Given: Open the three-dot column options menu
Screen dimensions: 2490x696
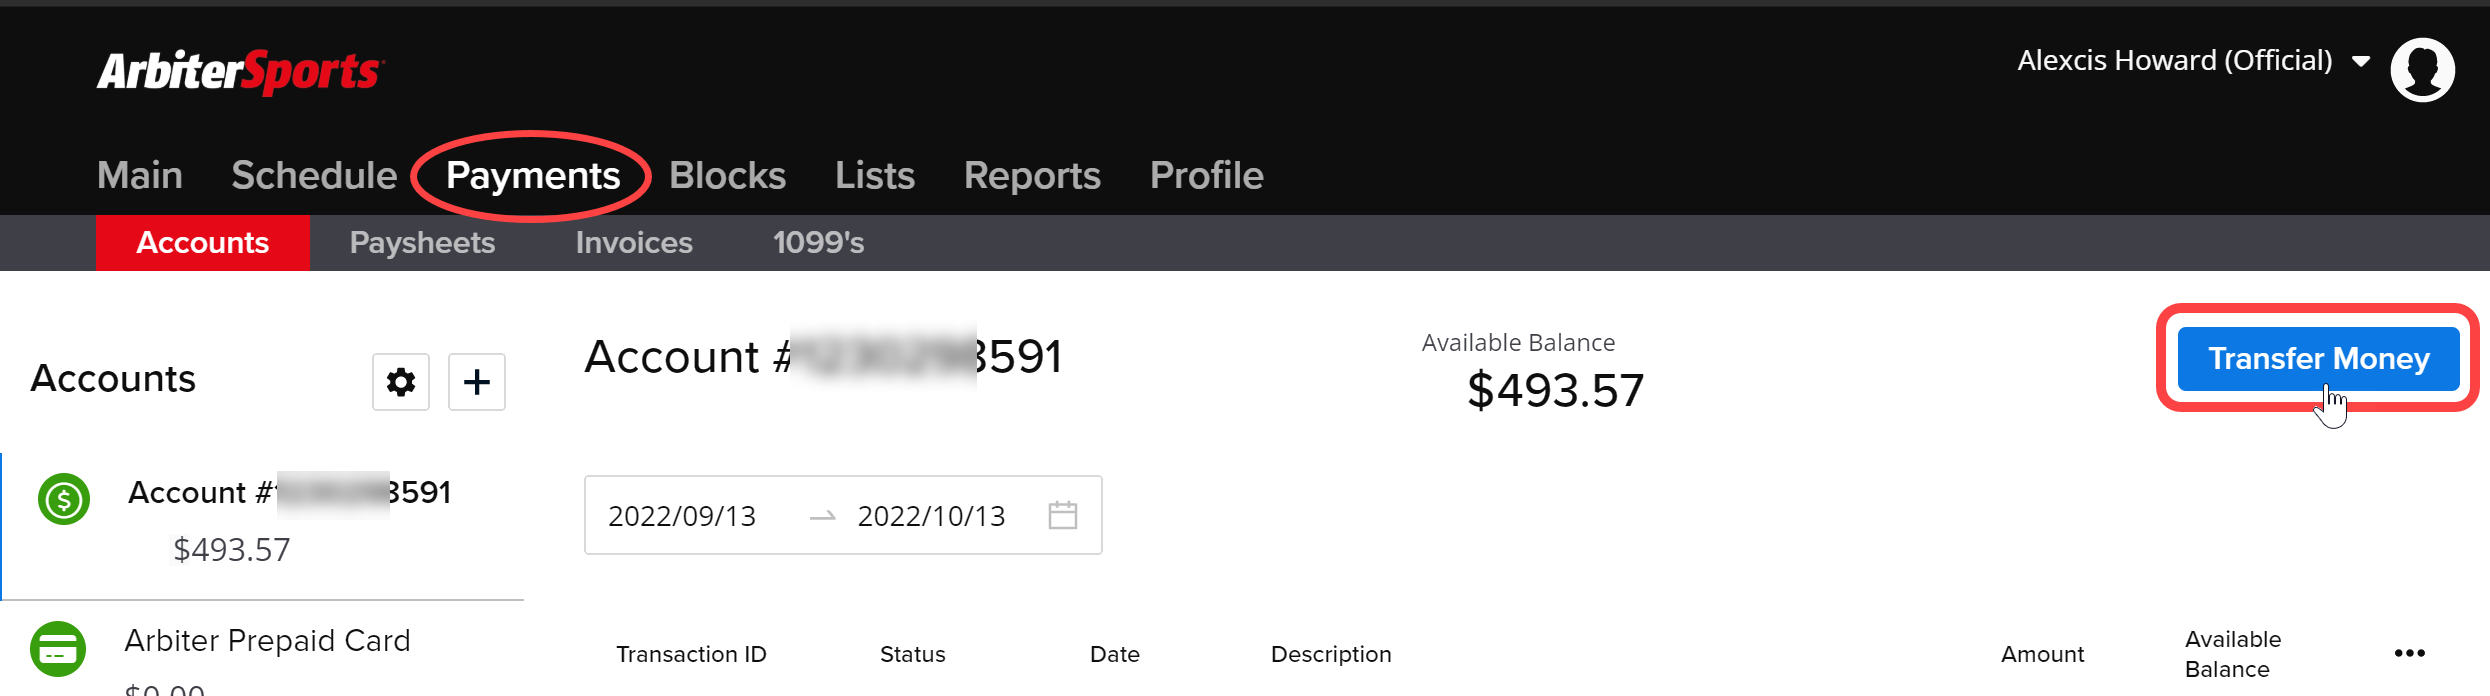Looking at the screenshot, I should (2409, 653).
